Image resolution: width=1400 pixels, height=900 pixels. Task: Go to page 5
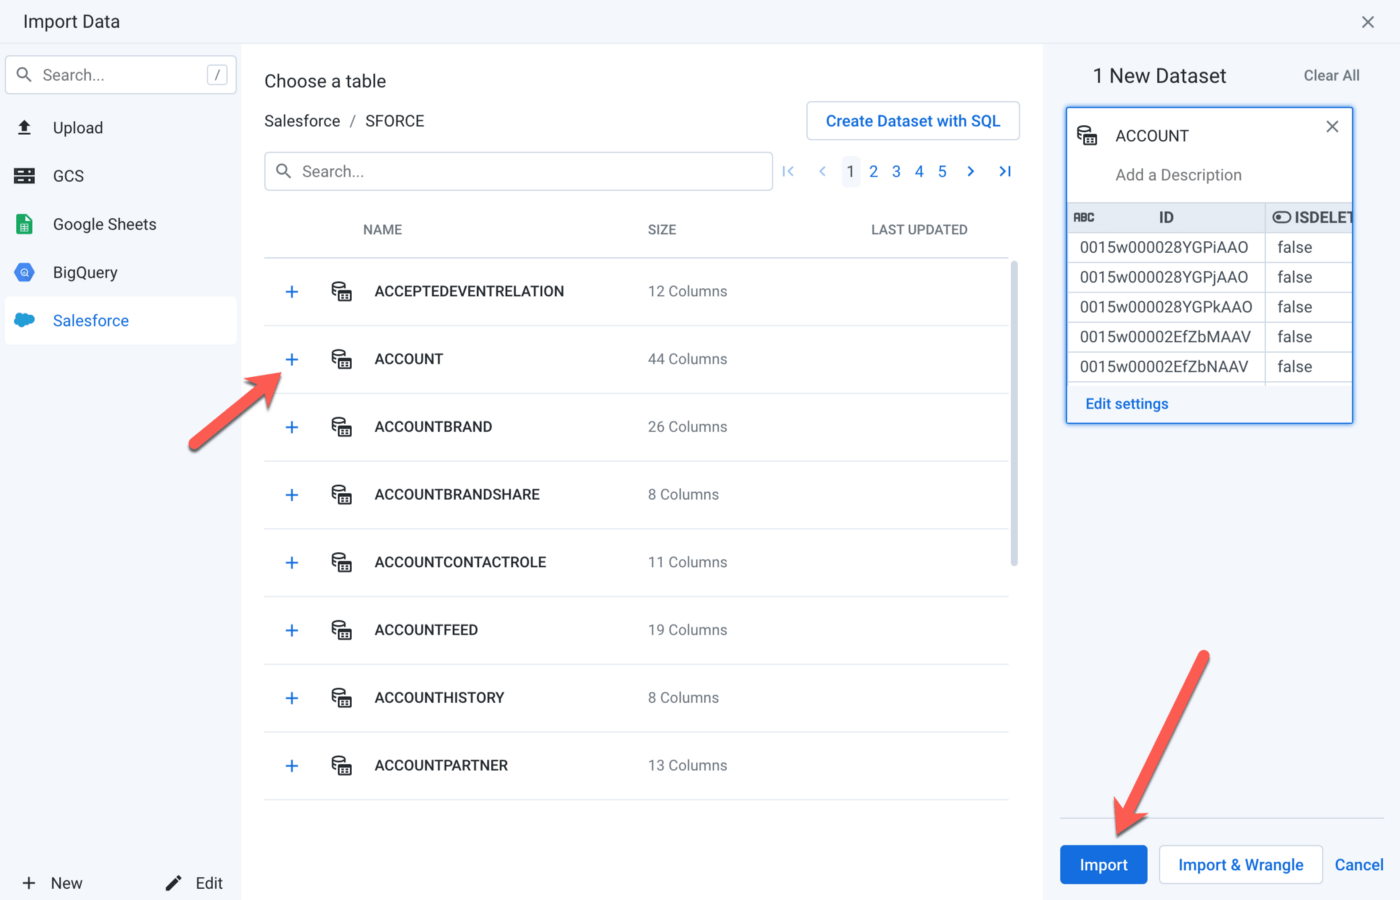point(942,171)
